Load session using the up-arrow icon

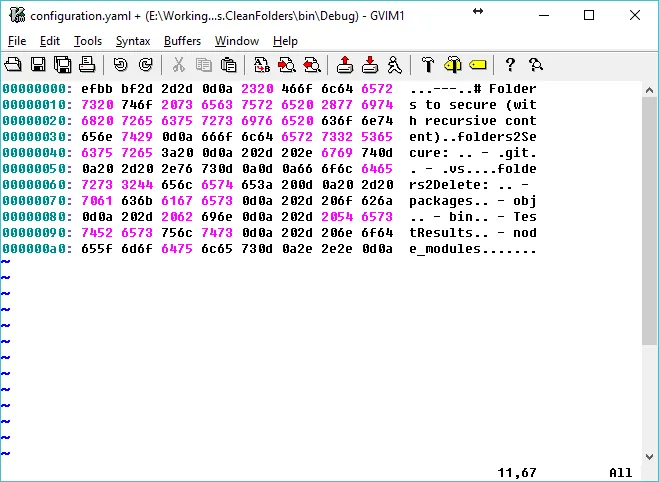(345, 65)
